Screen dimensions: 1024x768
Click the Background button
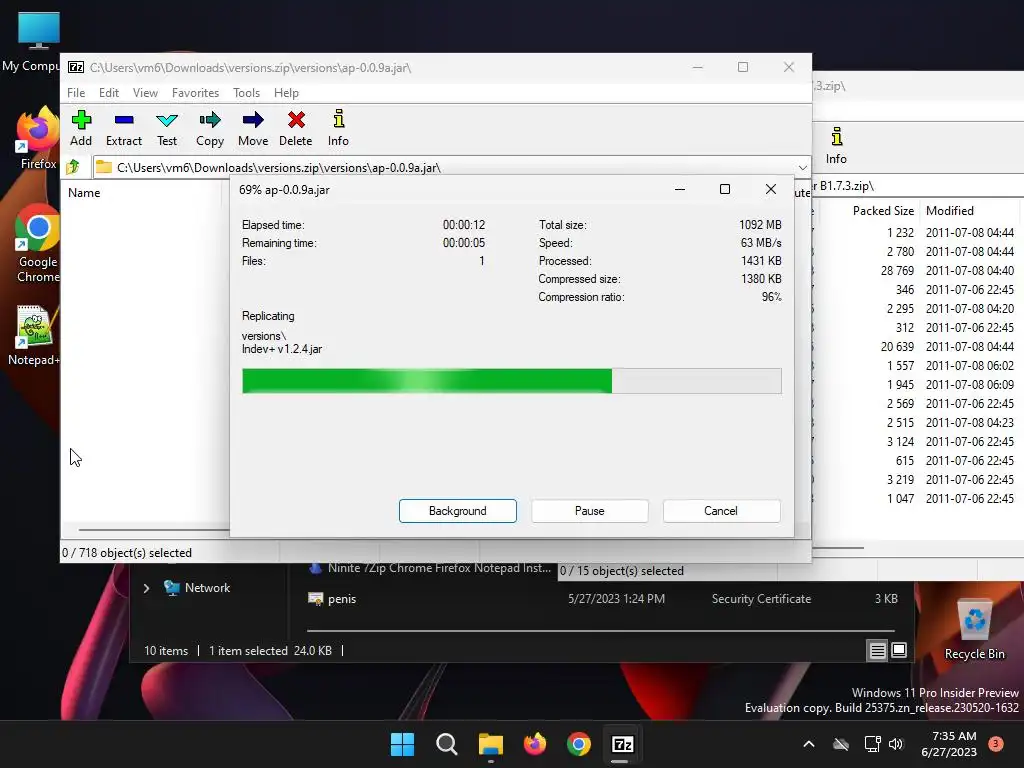pos(458,511)
